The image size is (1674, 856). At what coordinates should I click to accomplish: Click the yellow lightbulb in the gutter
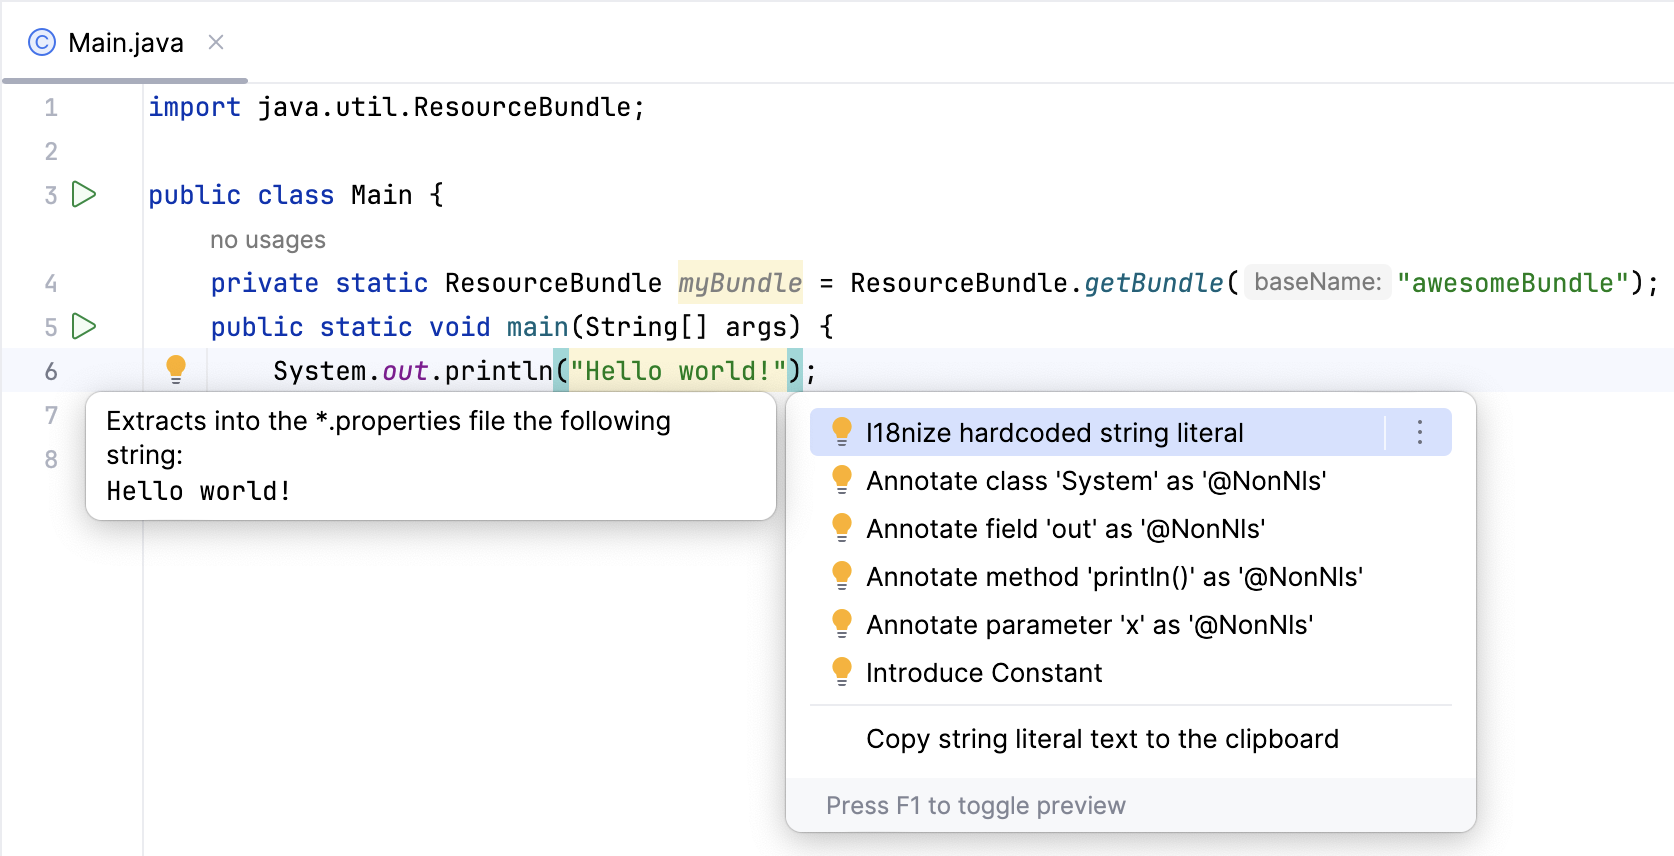(176, 369)
